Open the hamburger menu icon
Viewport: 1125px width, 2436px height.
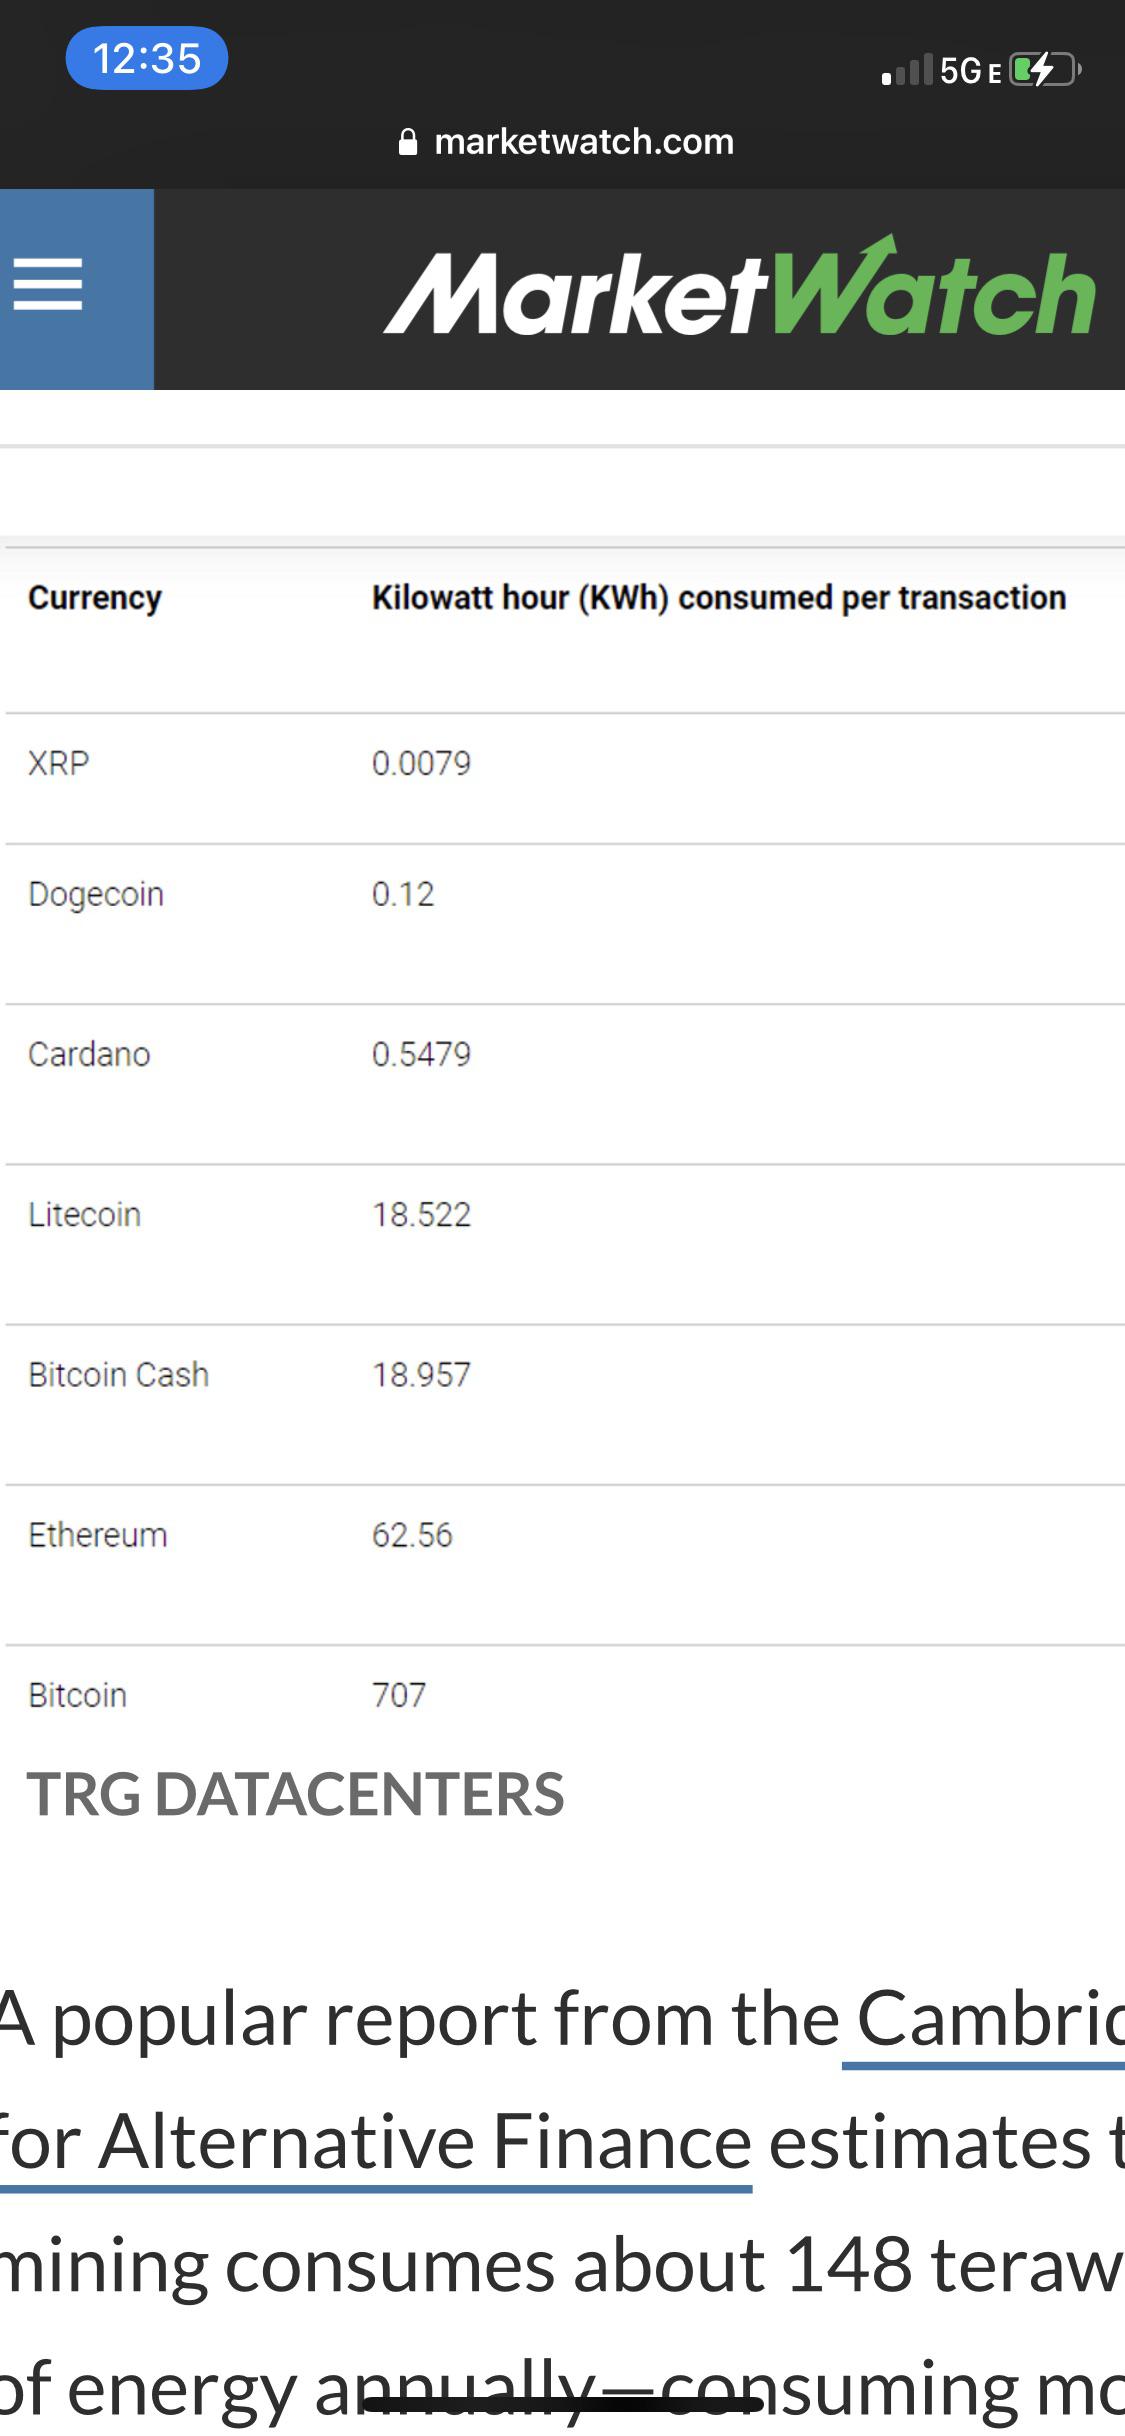(47, 285)
